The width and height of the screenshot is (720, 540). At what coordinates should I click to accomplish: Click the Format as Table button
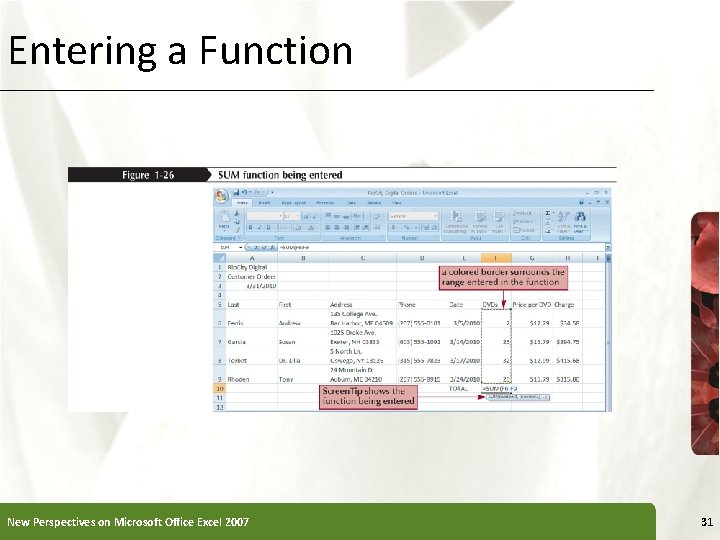(x=480, y=222)
